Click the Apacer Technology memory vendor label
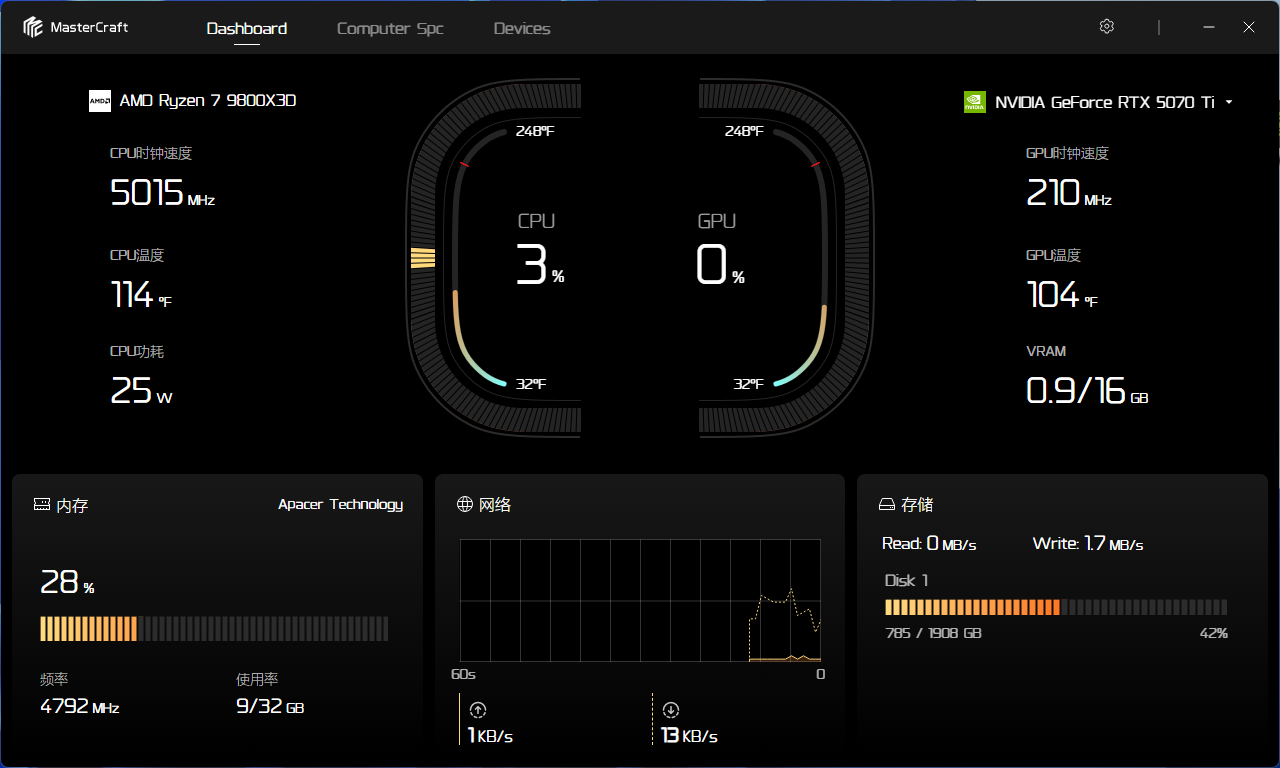This screenshot has width=1280, height=768. (341, 505)
